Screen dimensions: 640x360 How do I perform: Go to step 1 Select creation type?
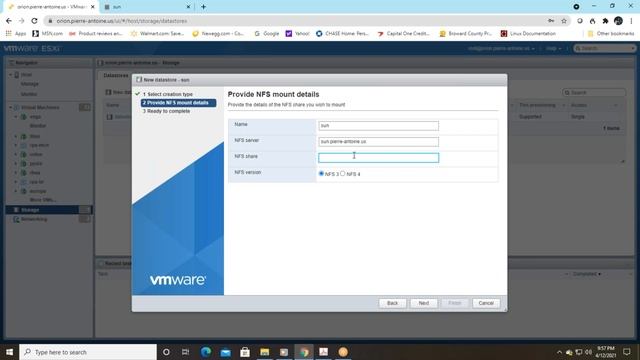point(167,94)
